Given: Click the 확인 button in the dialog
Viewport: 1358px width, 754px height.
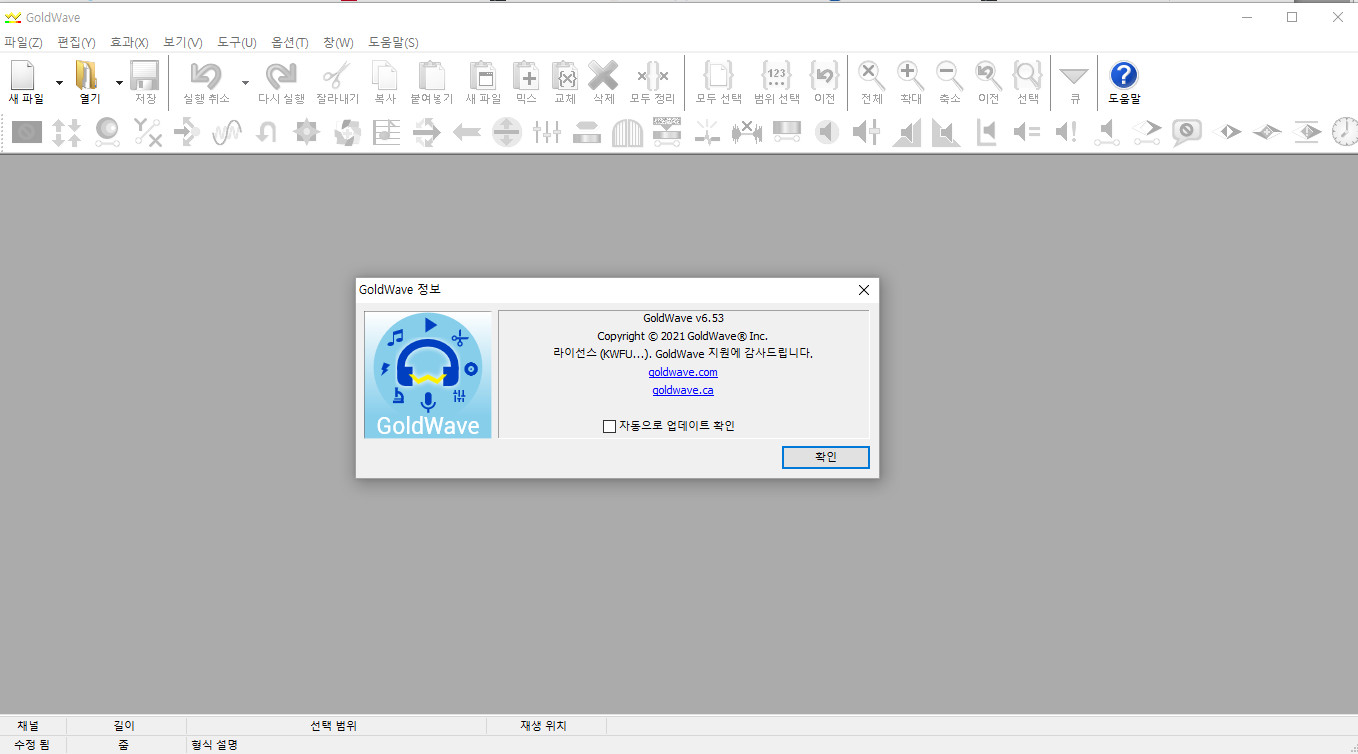Looking at the screenshot, I should (x=826, y=457).
